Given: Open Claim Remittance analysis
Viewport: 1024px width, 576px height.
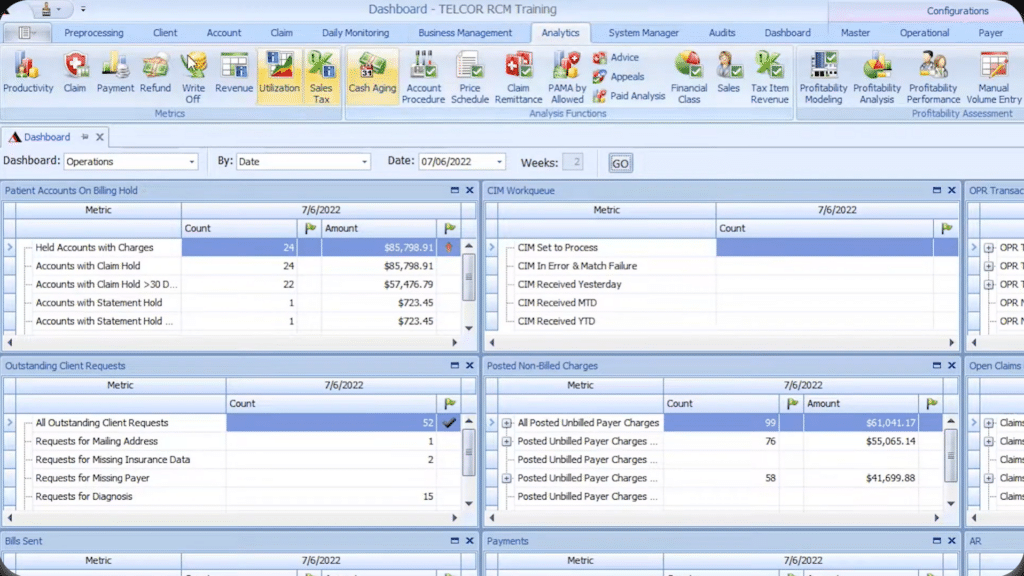Looking at the screenshot, I should click(519, 77).
